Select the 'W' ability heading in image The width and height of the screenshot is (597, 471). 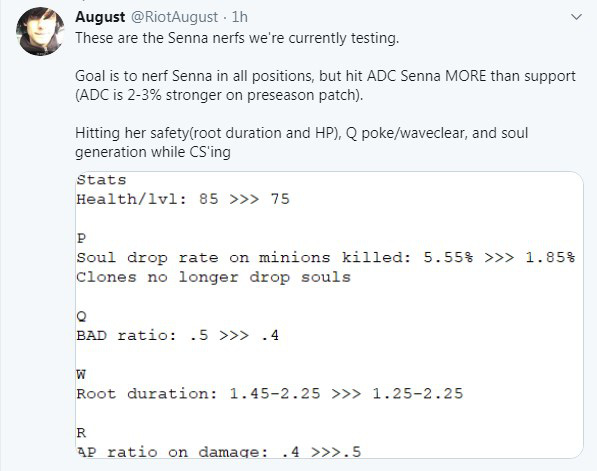(81, 375)
